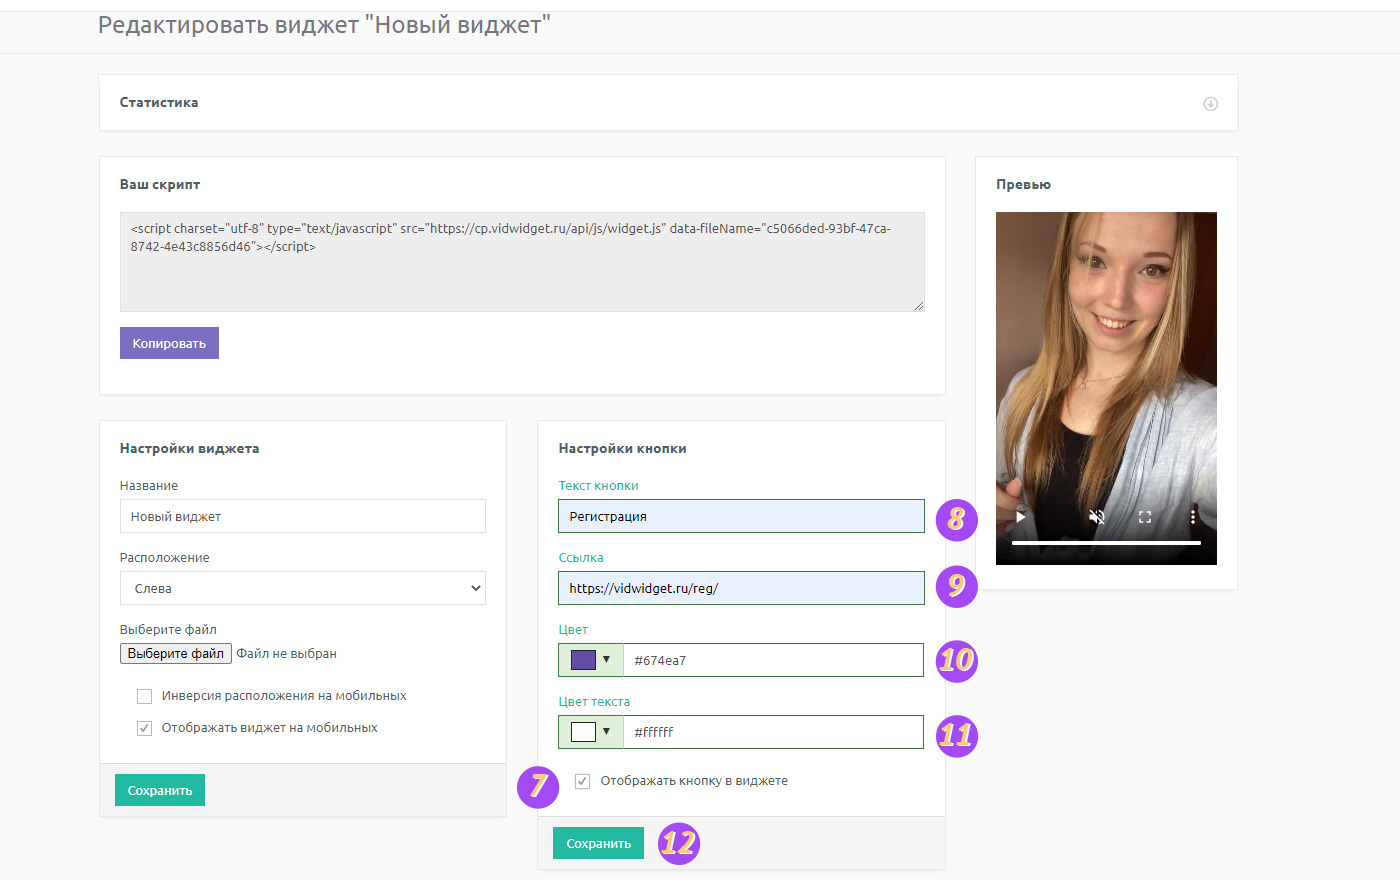This screenshot has width=1400, height=880.
Task: Click the Ссылка field with the vidwidget URL
Action: click(x=741, y=588)
